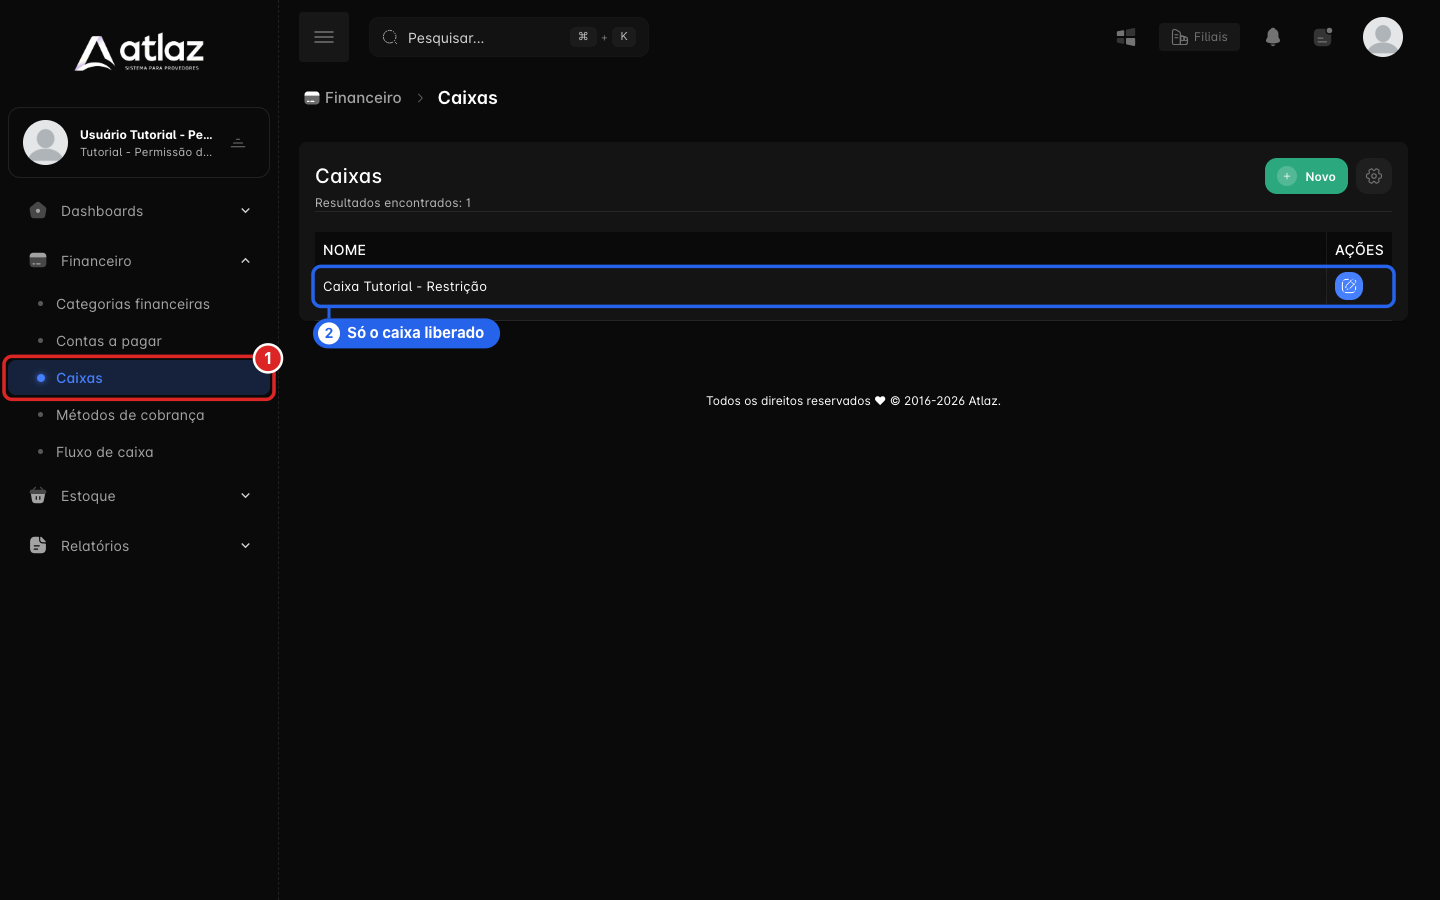The width and height of the screenshot is (1440, 900).
Task: Click the Novo button
Action: click(x=1306, y=176)
